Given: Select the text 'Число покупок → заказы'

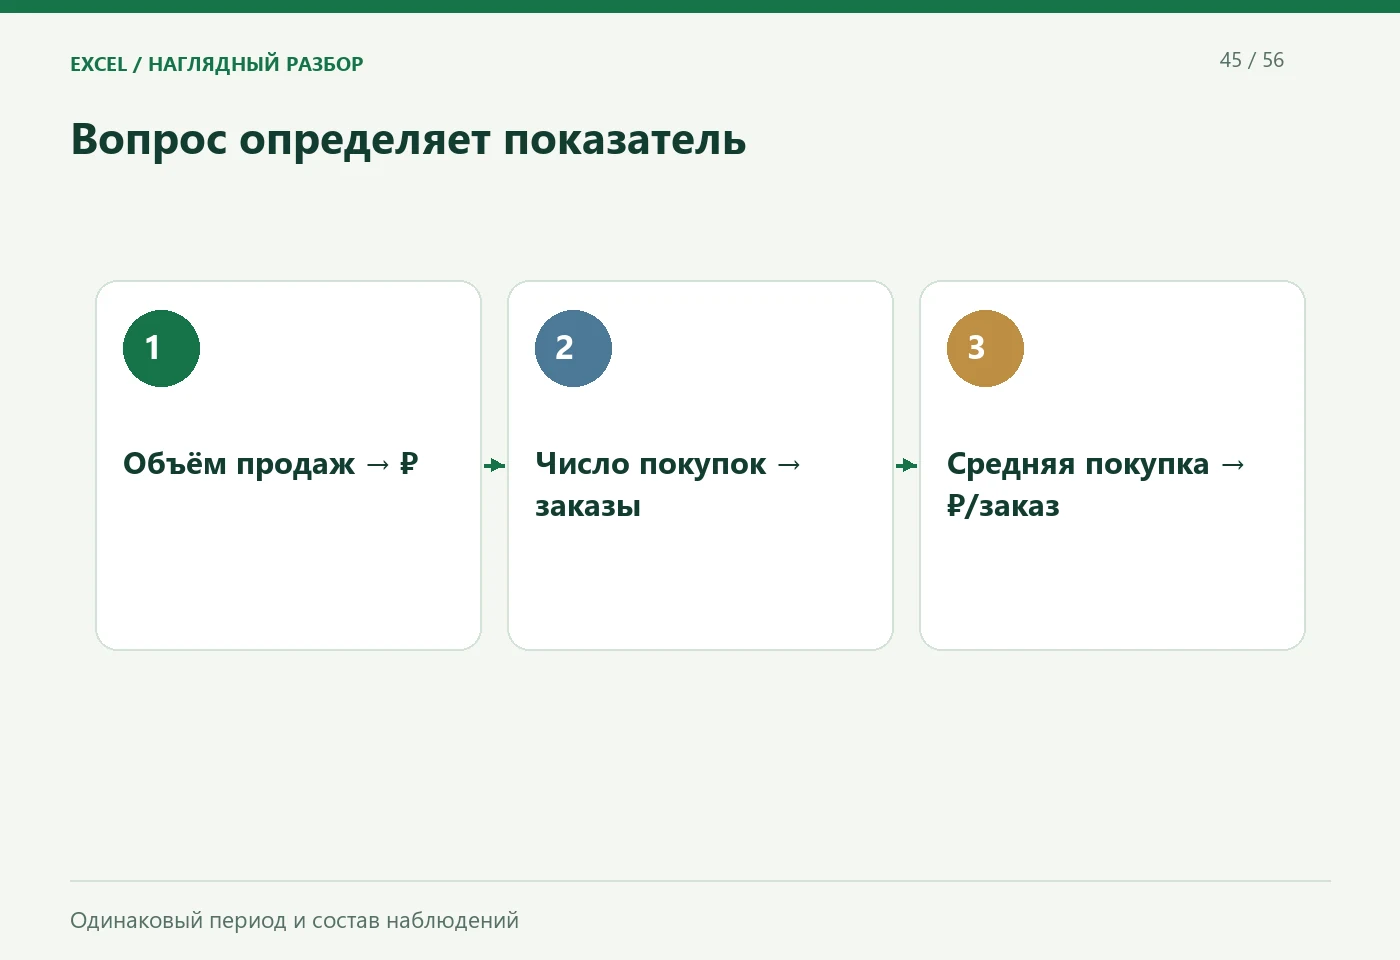Looking at the screenshot, I should click(x=668, y=485).
